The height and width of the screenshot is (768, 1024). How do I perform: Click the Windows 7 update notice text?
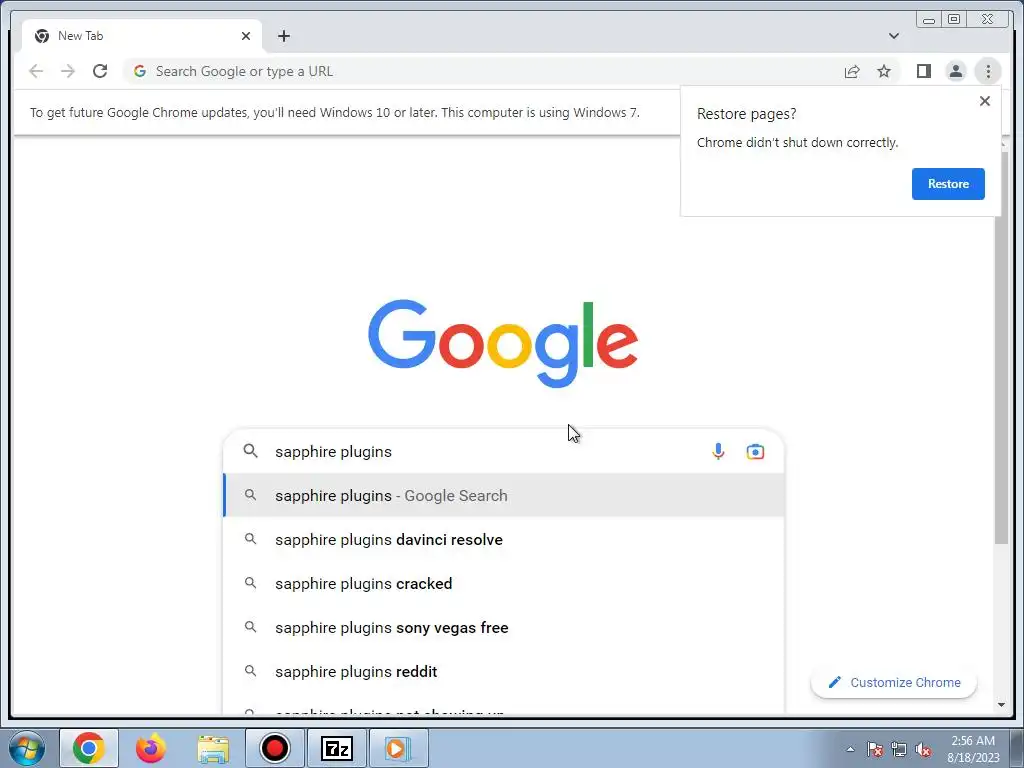coord(334,112)
